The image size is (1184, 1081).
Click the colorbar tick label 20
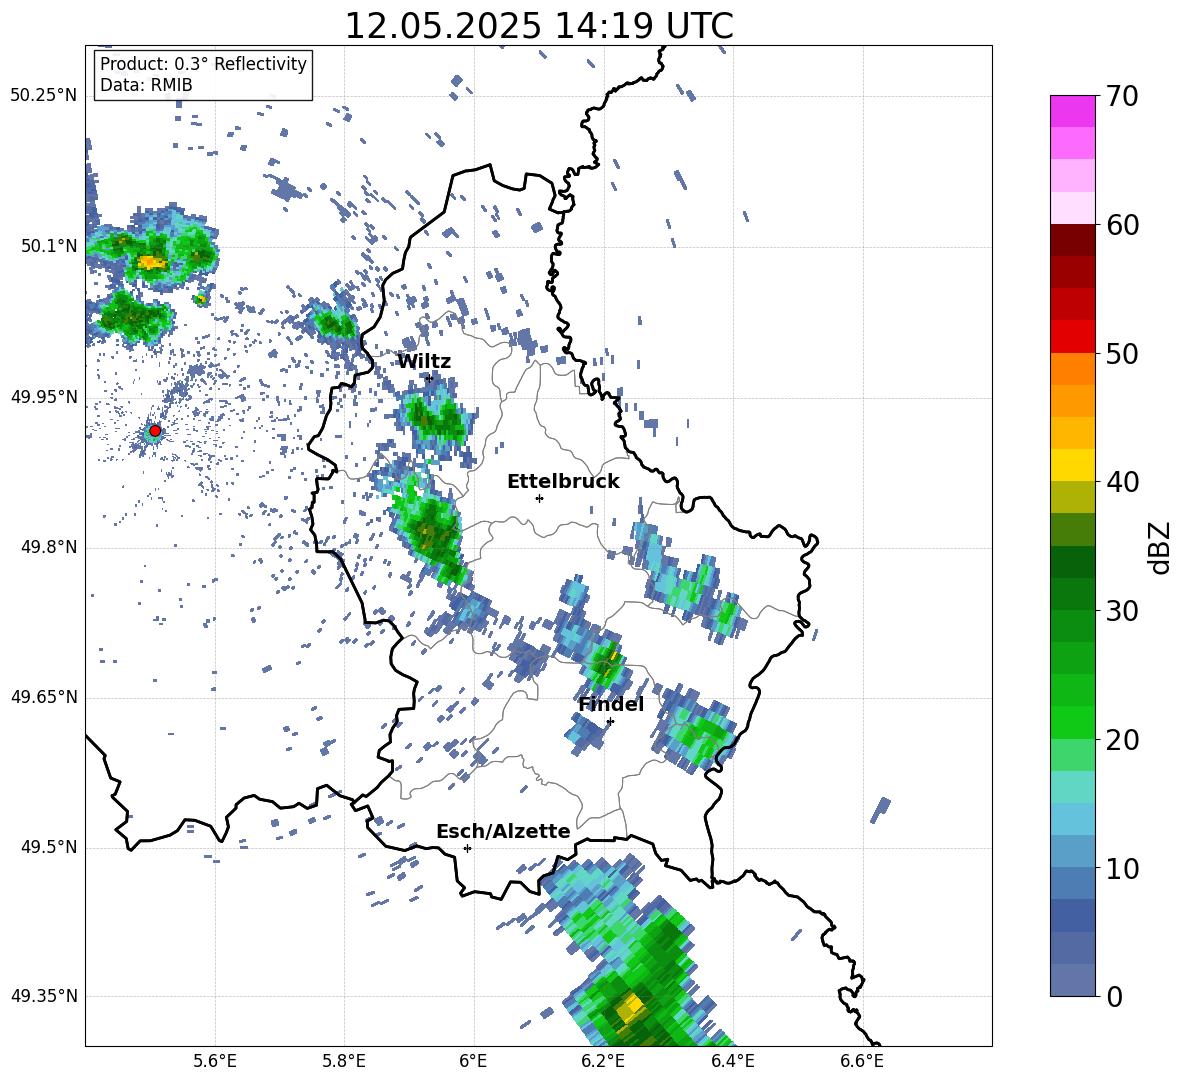(1122, 739)
